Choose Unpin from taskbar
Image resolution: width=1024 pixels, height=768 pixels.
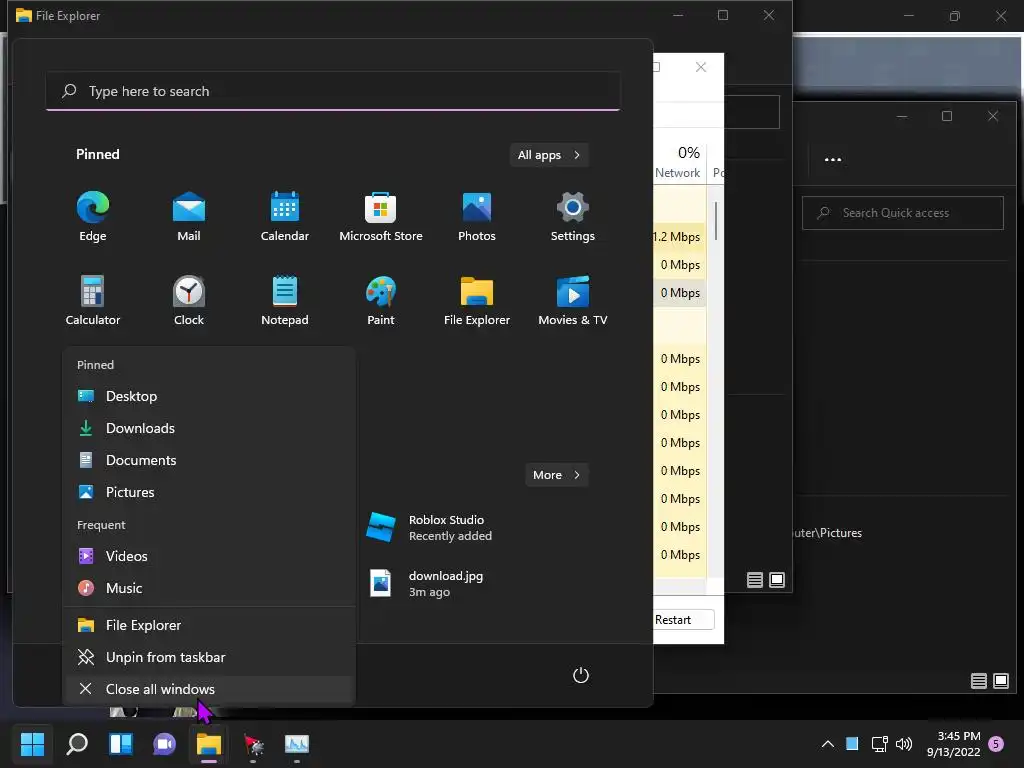click(209, 658)
